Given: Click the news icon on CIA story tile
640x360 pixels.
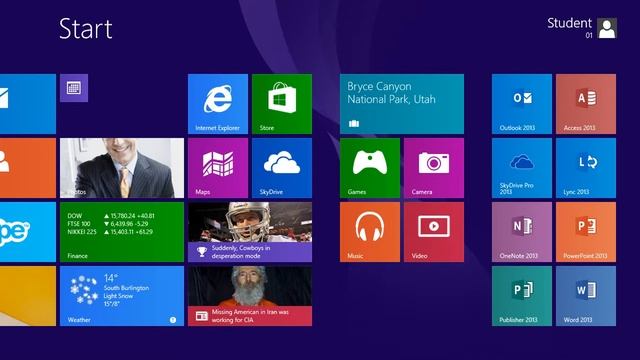Looking at the screenshot, I should coord(202,316).
